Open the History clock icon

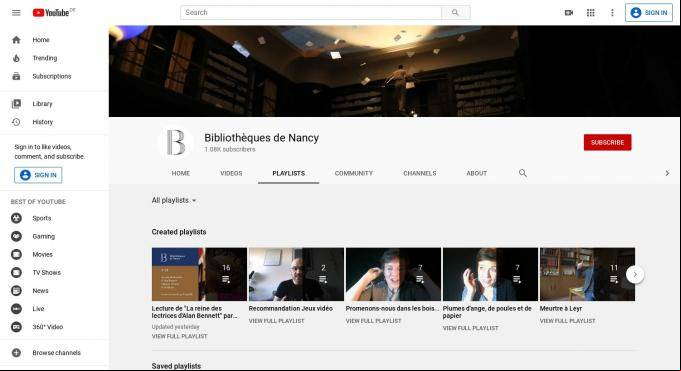[x=16, y=122]
